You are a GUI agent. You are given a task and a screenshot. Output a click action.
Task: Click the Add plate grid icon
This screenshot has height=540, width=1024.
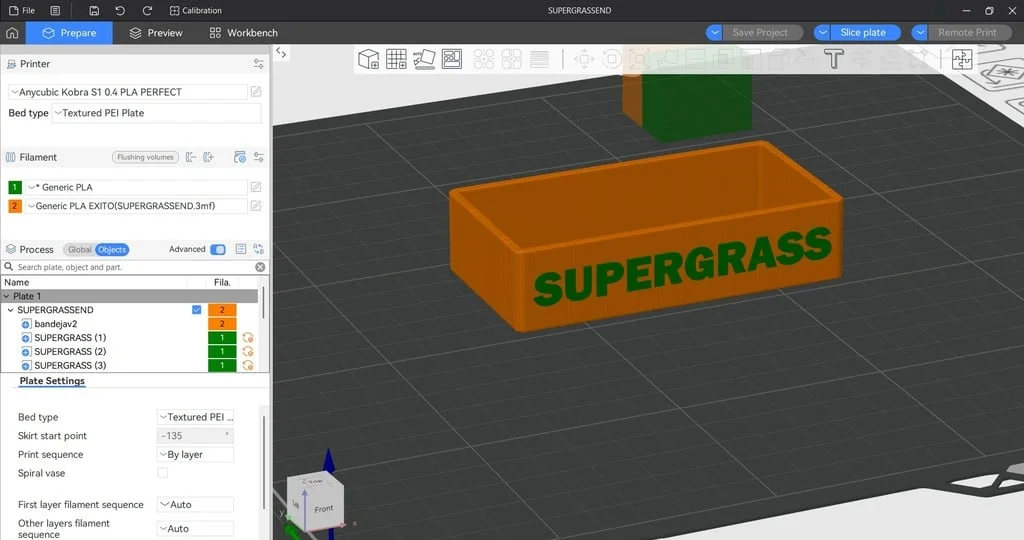coord(396,59)
